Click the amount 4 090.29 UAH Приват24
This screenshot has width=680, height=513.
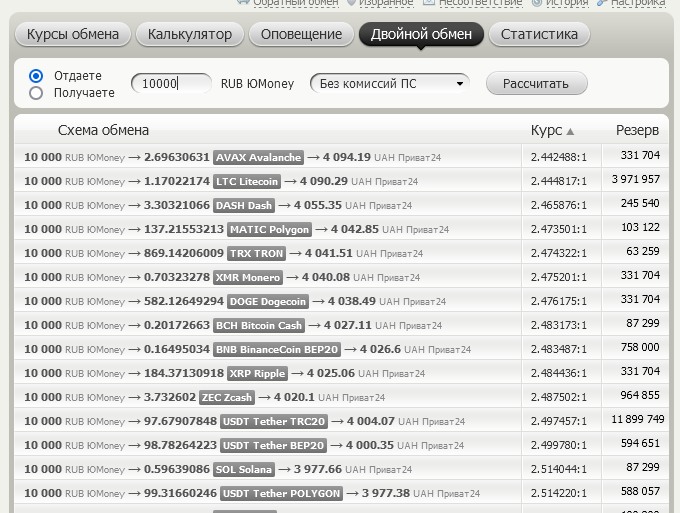(359, 181)
